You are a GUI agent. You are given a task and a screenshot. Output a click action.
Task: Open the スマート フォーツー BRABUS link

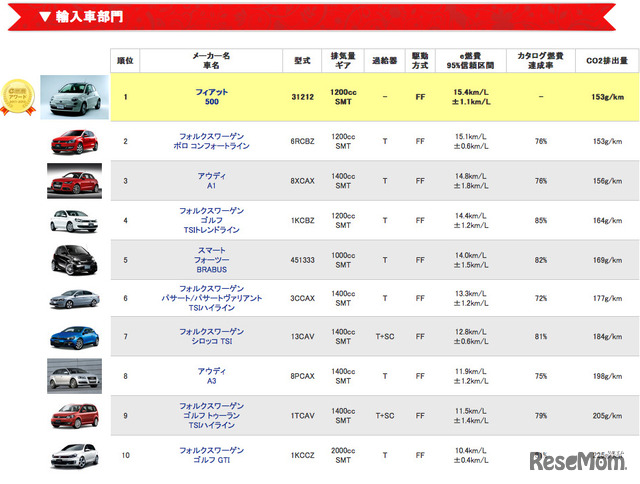tap(211, 260)
